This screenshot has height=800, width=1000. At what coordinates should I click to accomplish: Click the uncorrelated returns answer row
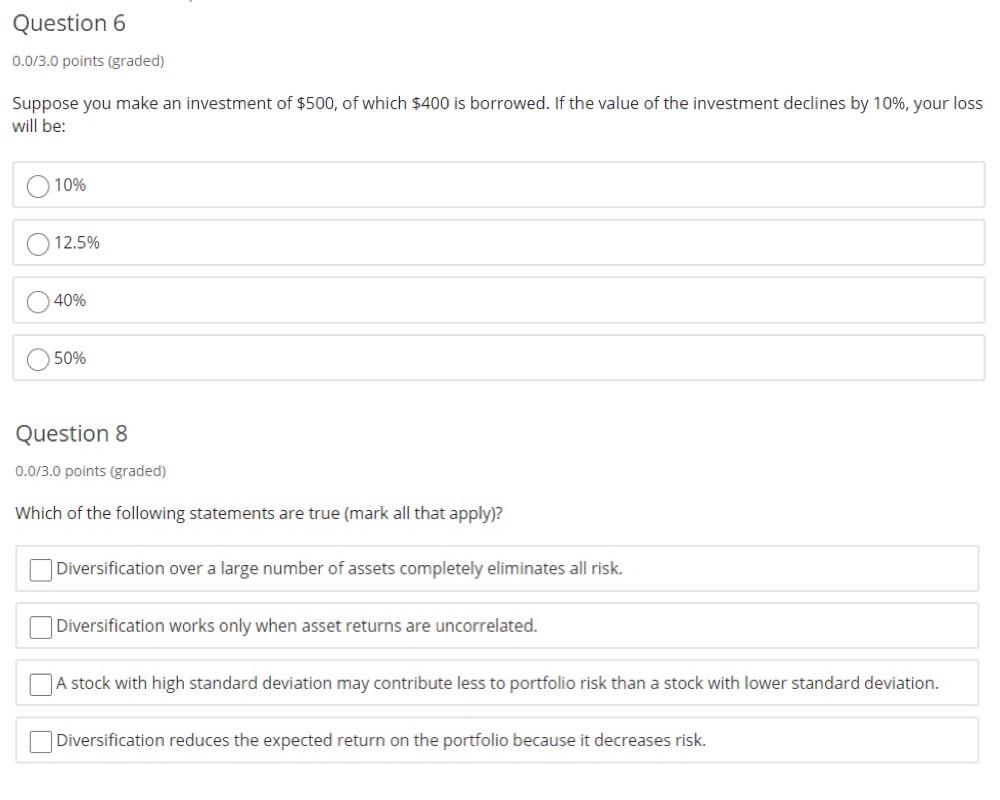pos(500,626)
